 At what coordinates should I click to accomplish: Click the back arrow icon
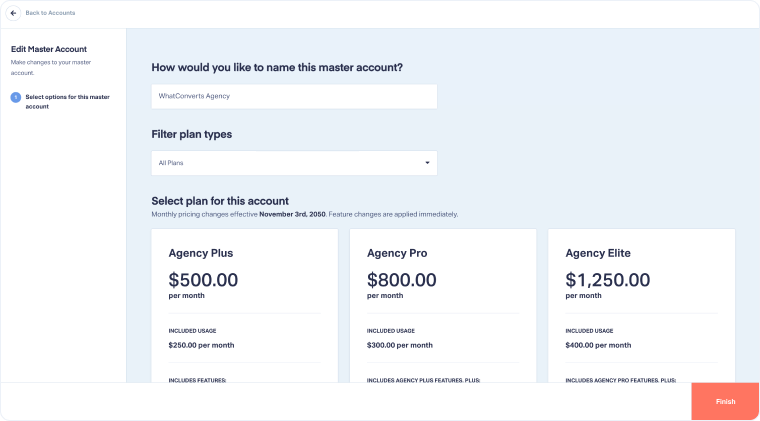click(x=14, y=13)
